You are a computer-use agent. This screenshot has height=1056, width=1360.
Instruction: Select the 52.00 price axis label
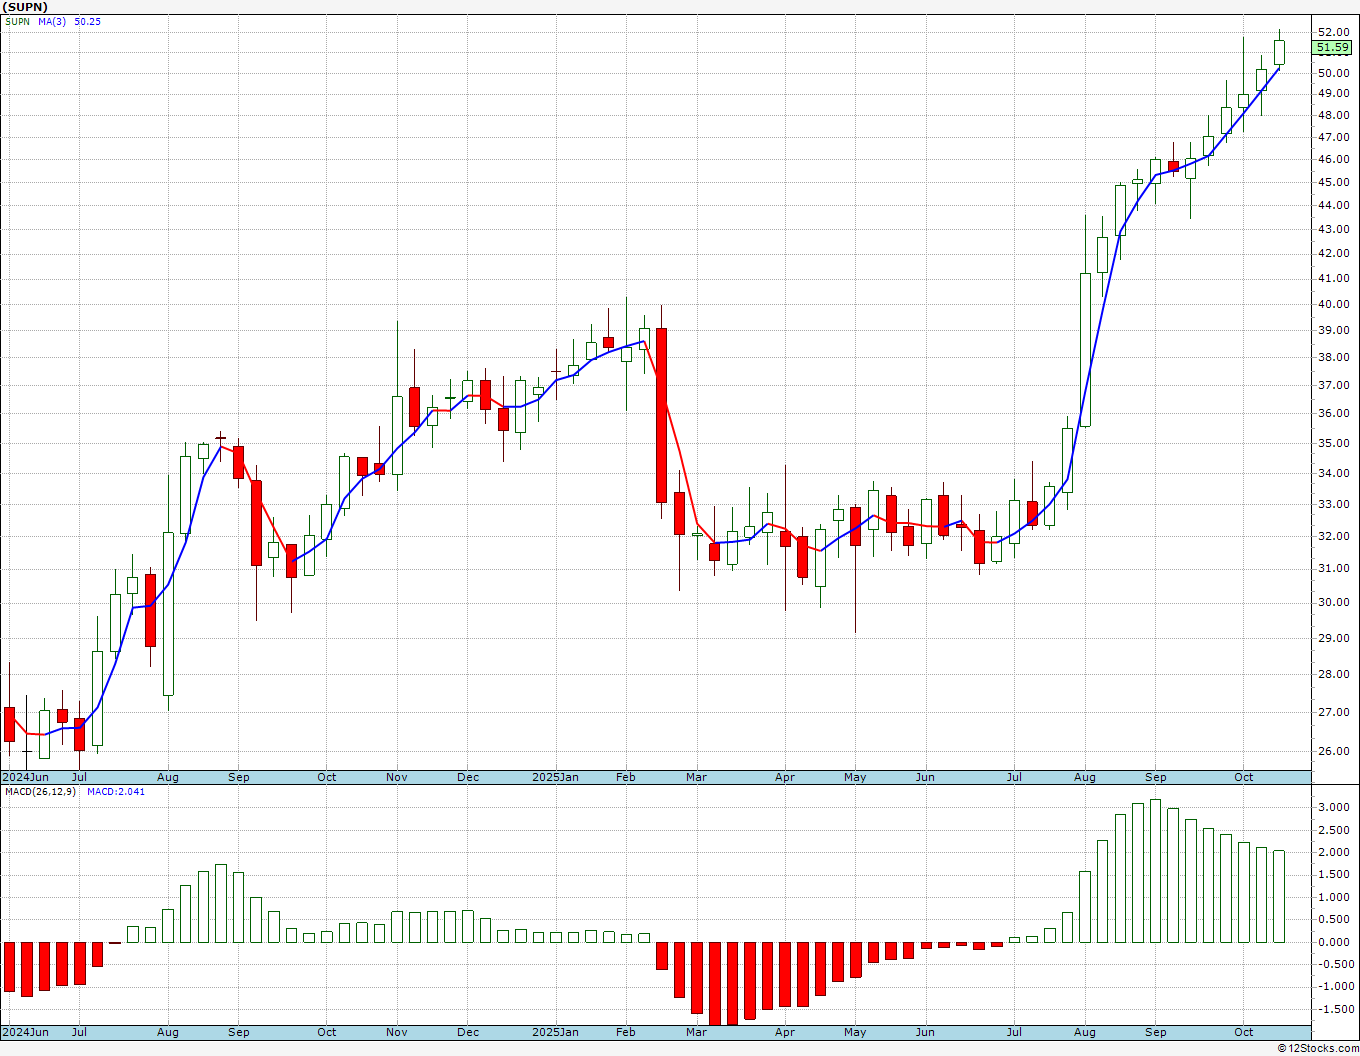[x=1333, y=32]
